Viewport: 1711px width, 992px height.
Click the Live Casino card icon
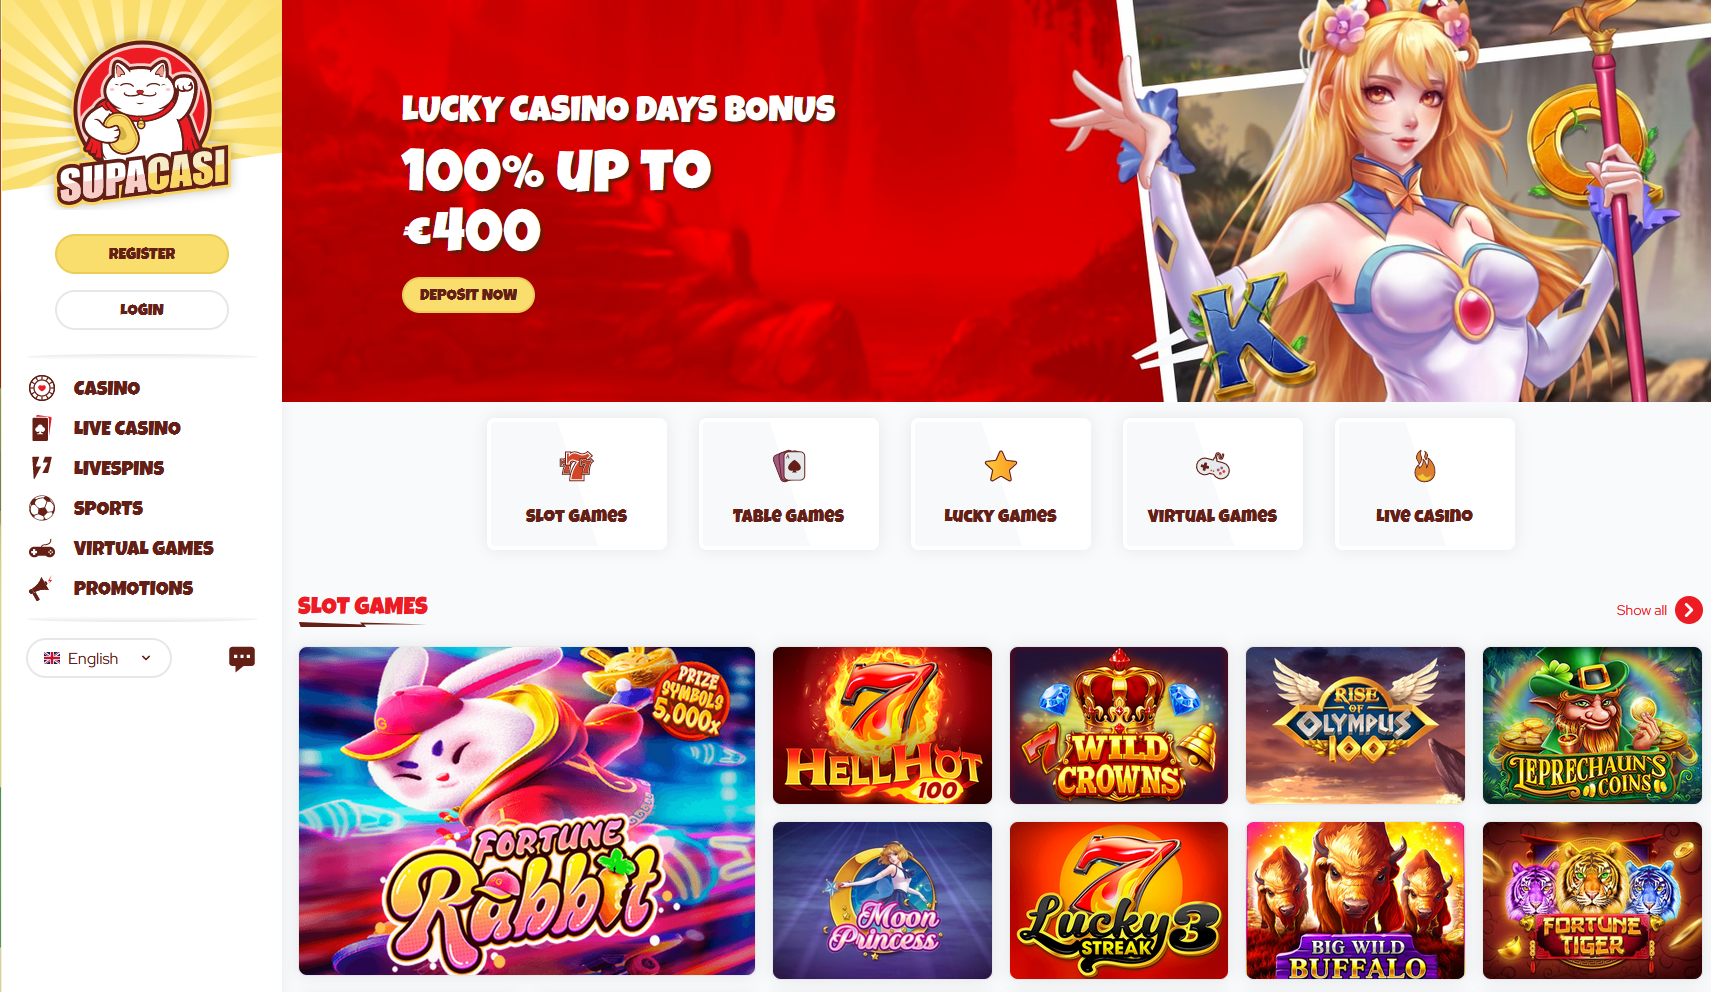pyautogui.click(x=41, y=428)
